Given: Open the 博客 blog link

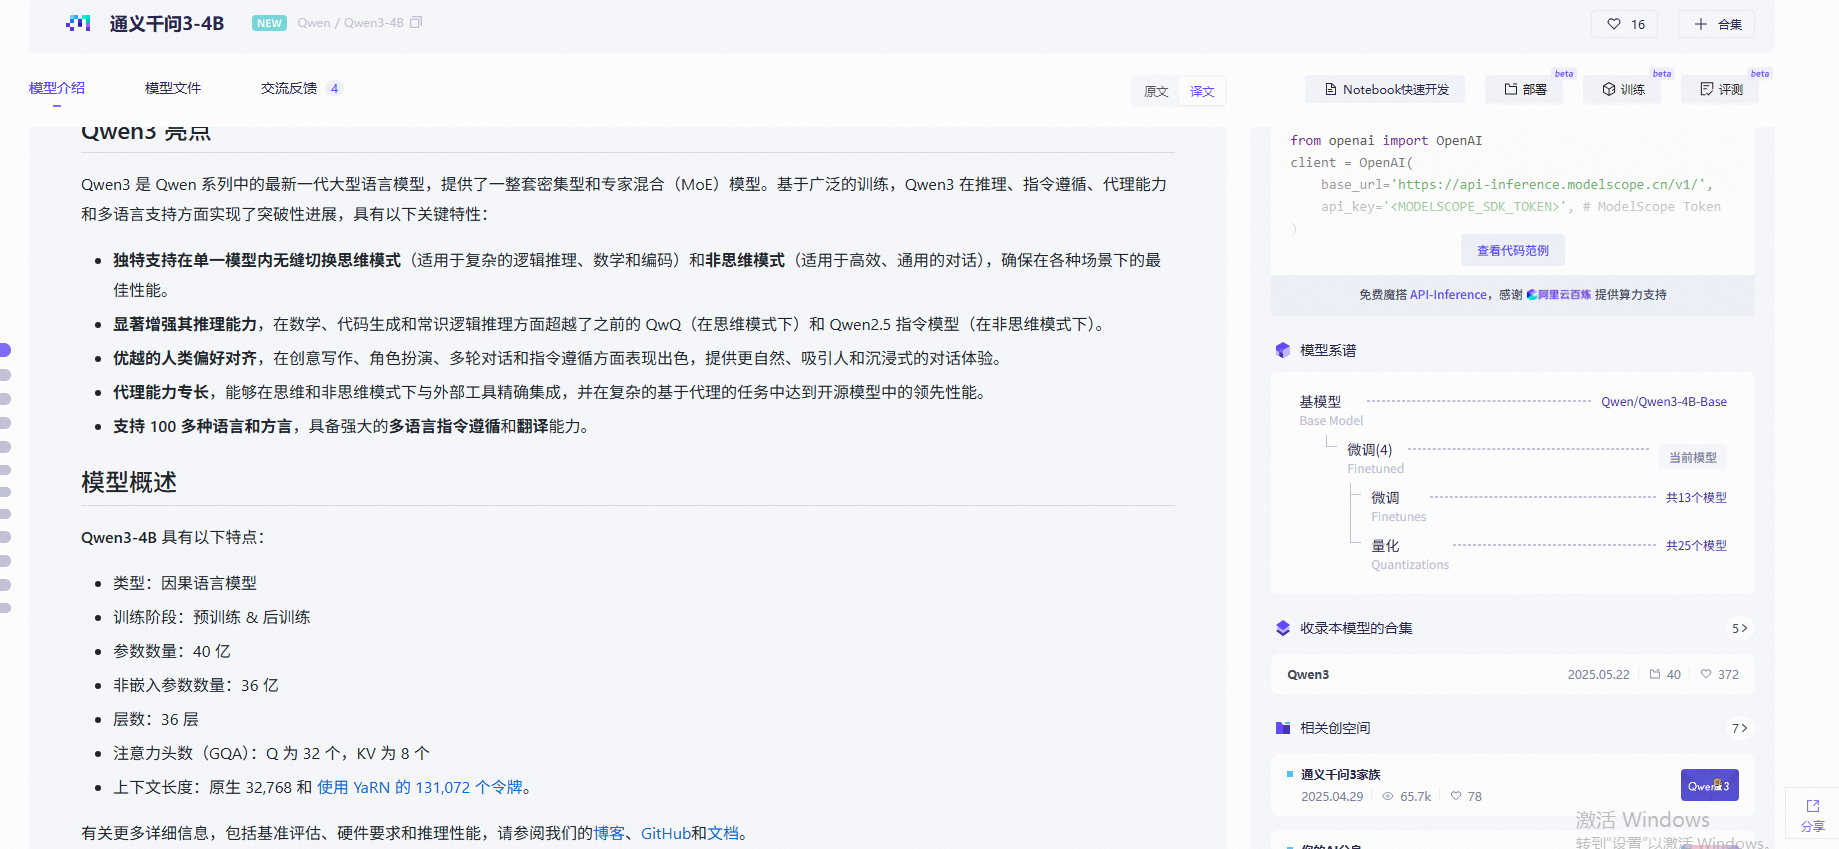Looking at the screenshot, I should click(x=609, y=833).
